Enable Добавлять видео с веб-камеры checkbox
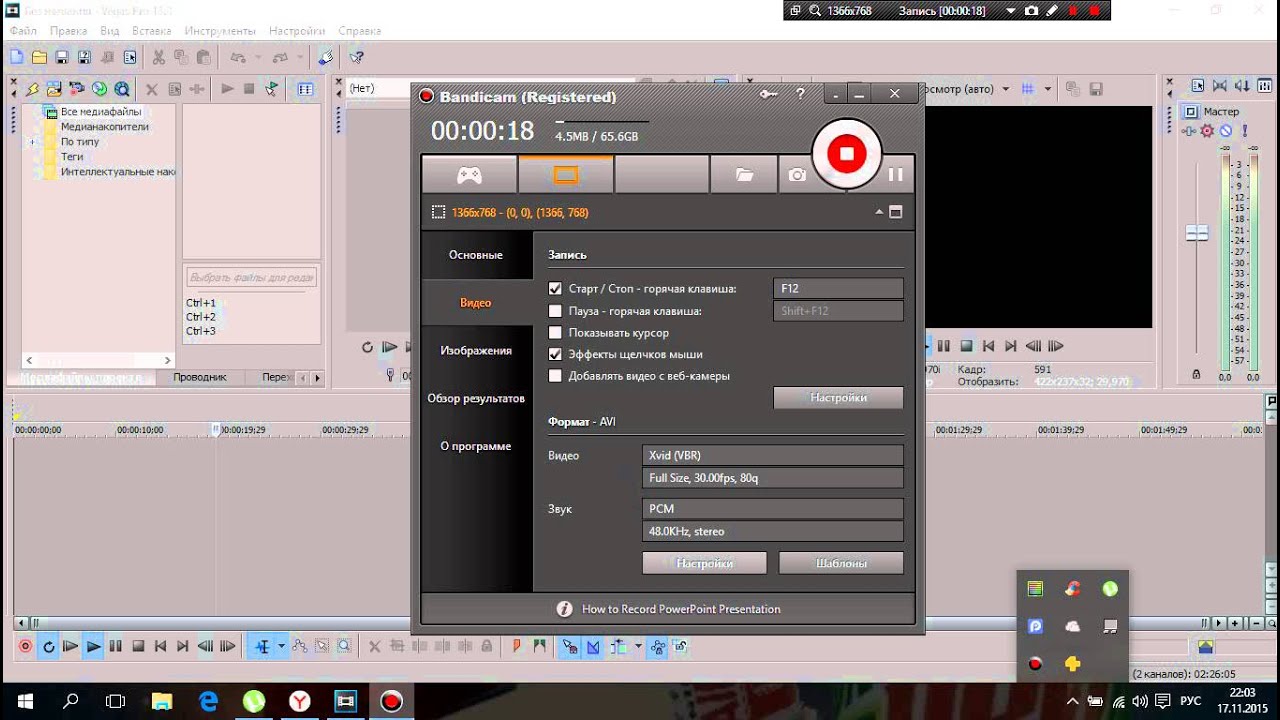This screenshot has width=1280, height=720. pyautogui.click(x=556, y=376)
